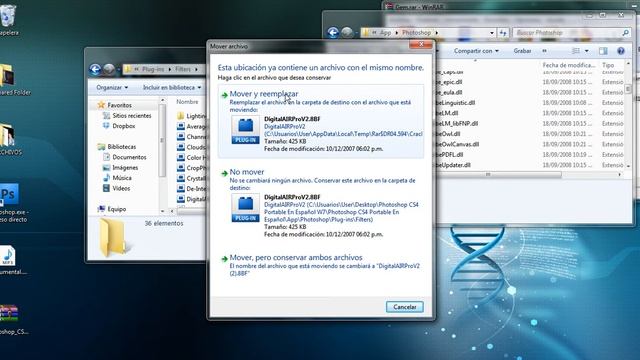Open Dropbox in navigation pane
This screenshot has height=360, width=640.
(123, 126)
